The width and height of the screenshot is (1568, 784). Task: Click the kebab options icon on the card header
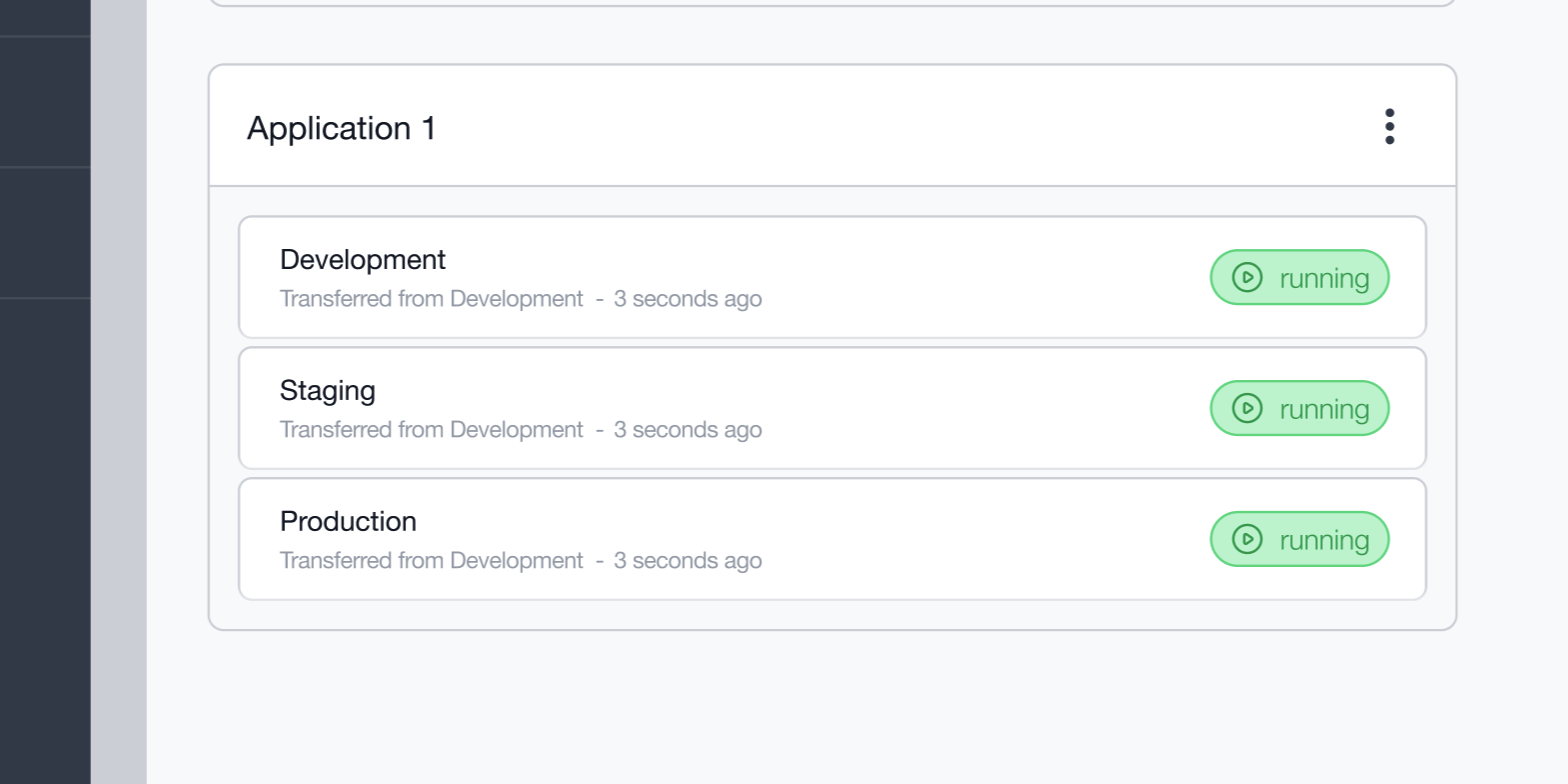coord(1389,127)
